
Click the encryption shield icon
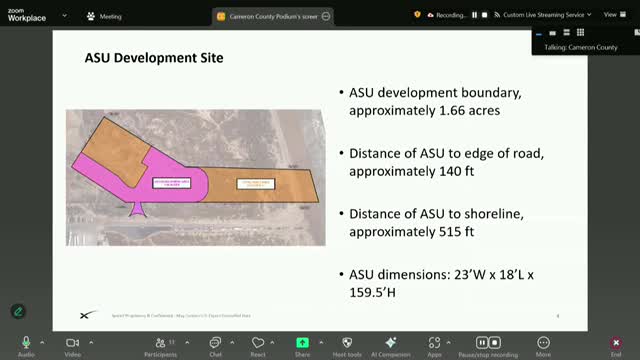pos(417,15)
